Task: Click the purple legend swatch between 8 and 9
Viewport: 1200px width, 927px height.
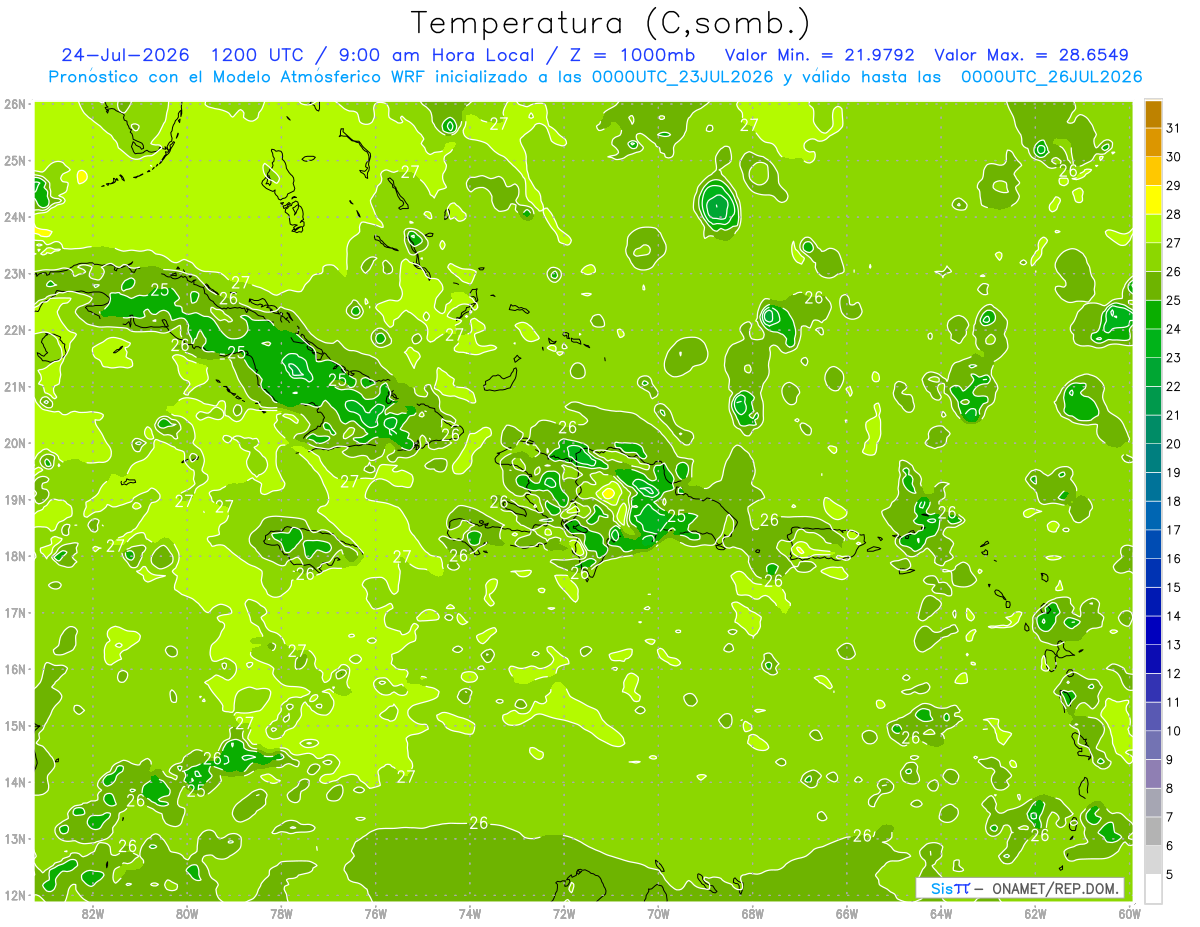Action: point(1153,774)
